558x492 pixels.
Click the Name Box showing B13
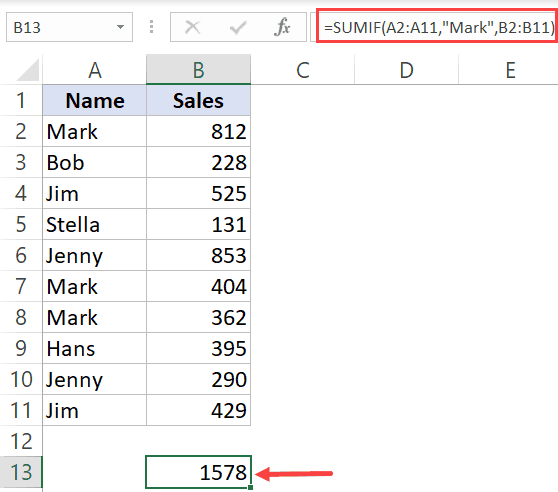(x=69, y=27)
